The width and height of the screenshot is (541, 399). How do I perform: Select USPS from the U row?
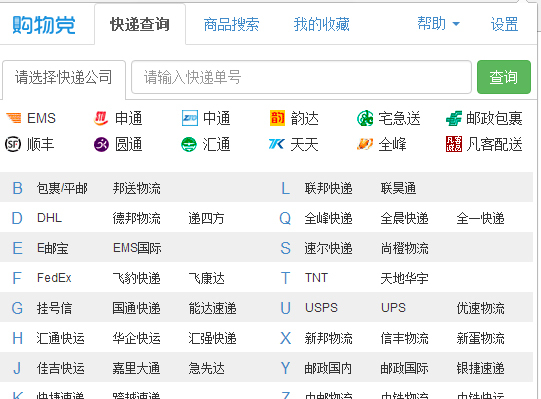pos(321,308)
